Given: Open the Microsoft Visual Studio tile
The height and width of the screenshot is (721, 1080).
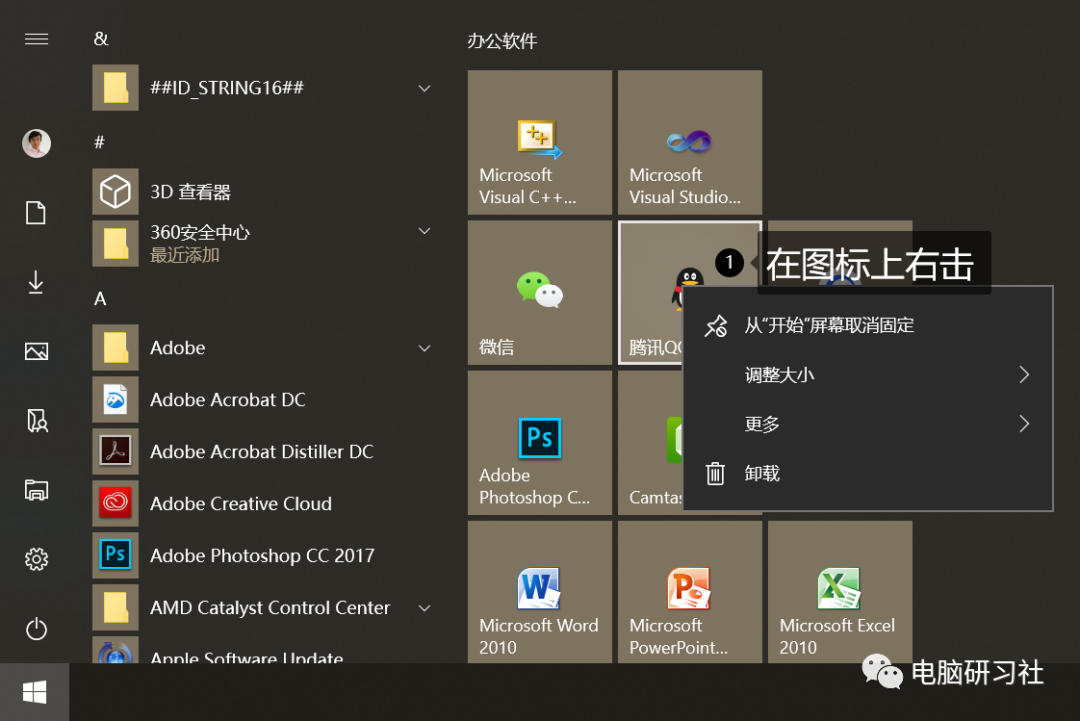Looking at the screenshot, I should tap(690, 143).
